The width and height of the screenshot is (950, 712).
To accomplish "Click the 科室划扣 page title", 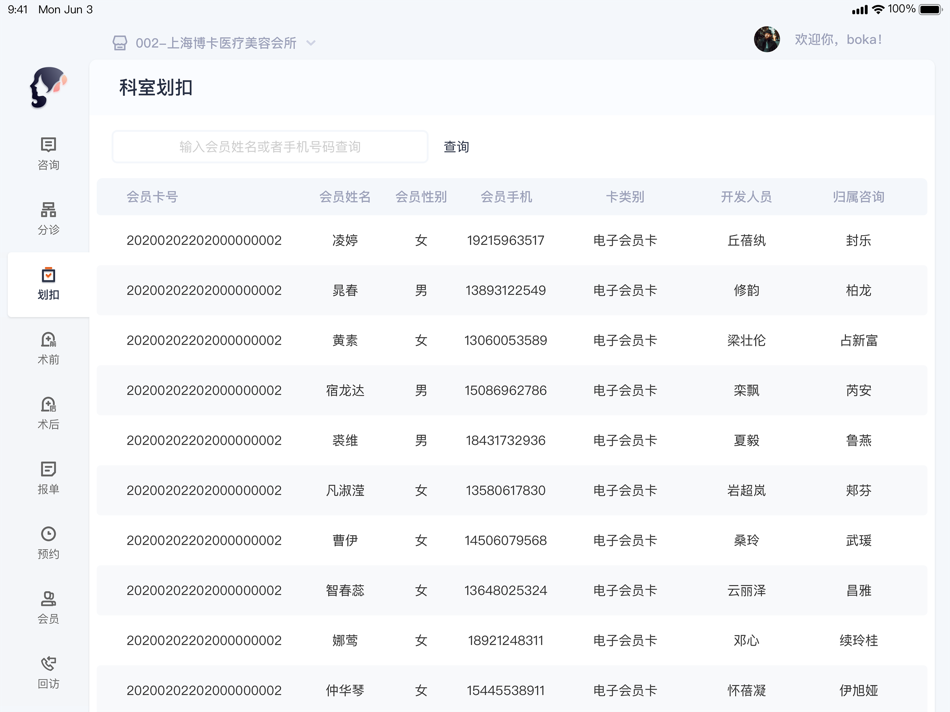I will tap(156, 87).
